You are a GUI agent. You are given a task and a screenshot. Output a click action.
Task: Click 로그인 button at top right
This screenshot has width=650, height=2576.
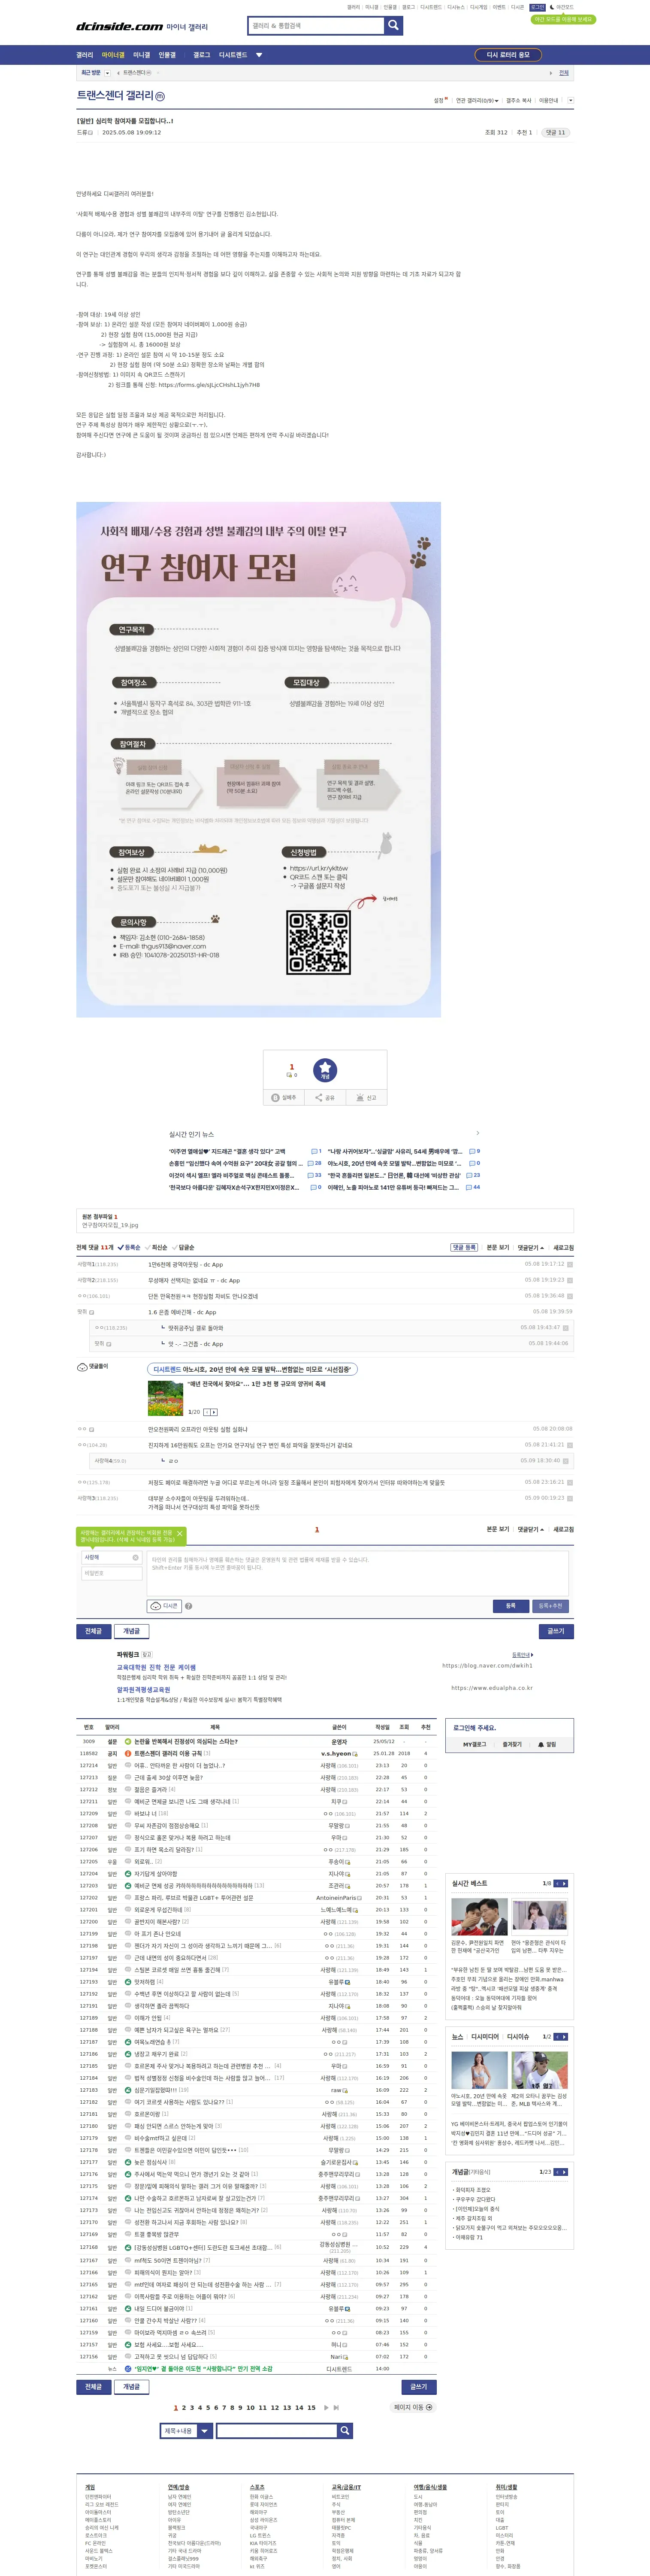pyautogui.click(x=537, y=7)
